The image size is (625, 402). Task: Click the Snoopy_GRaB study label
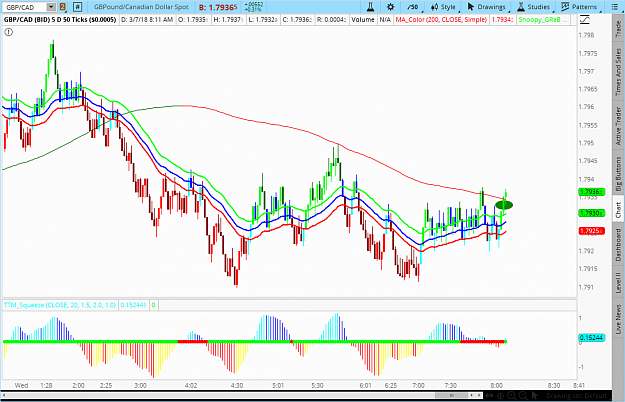pyautogui.click(x=543, y=19)
